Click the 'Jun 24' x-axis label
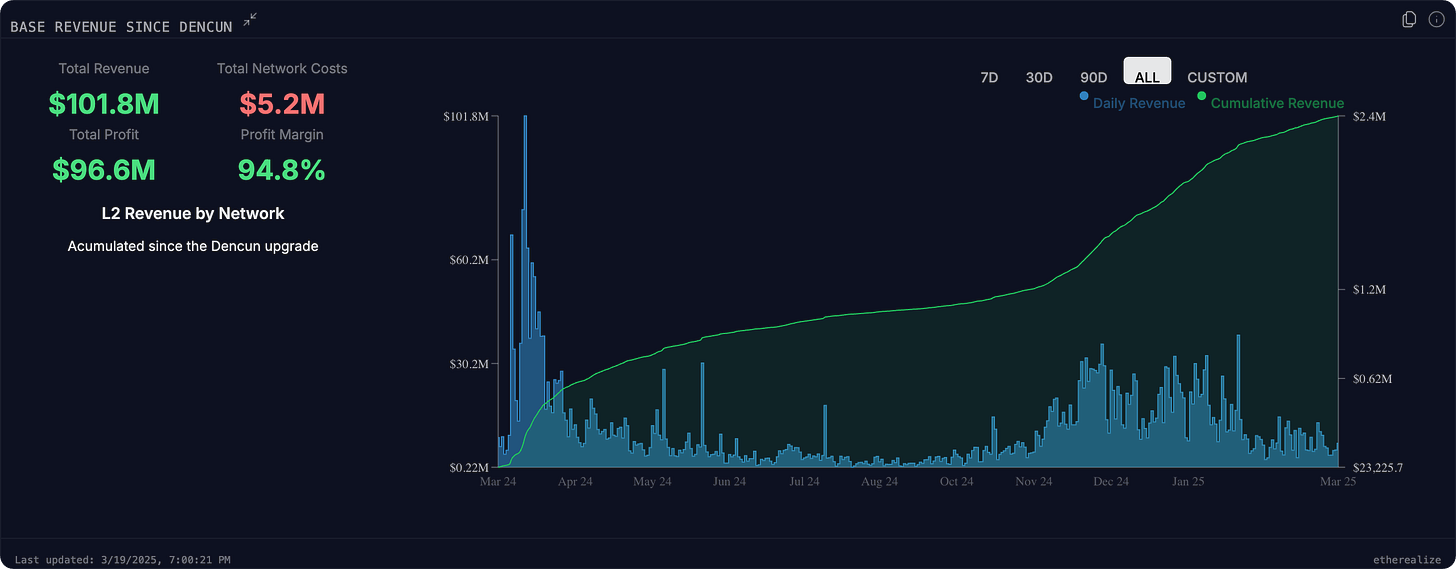 coord(729,481)
